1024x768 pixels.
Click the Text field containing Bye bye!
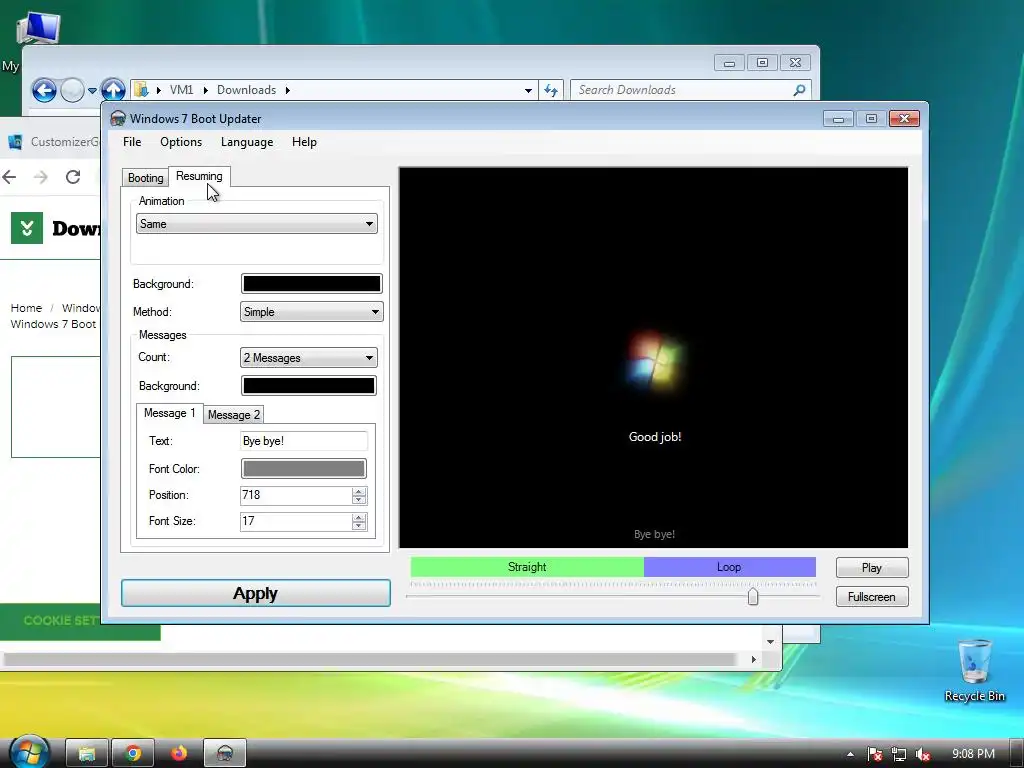(304, 441)
